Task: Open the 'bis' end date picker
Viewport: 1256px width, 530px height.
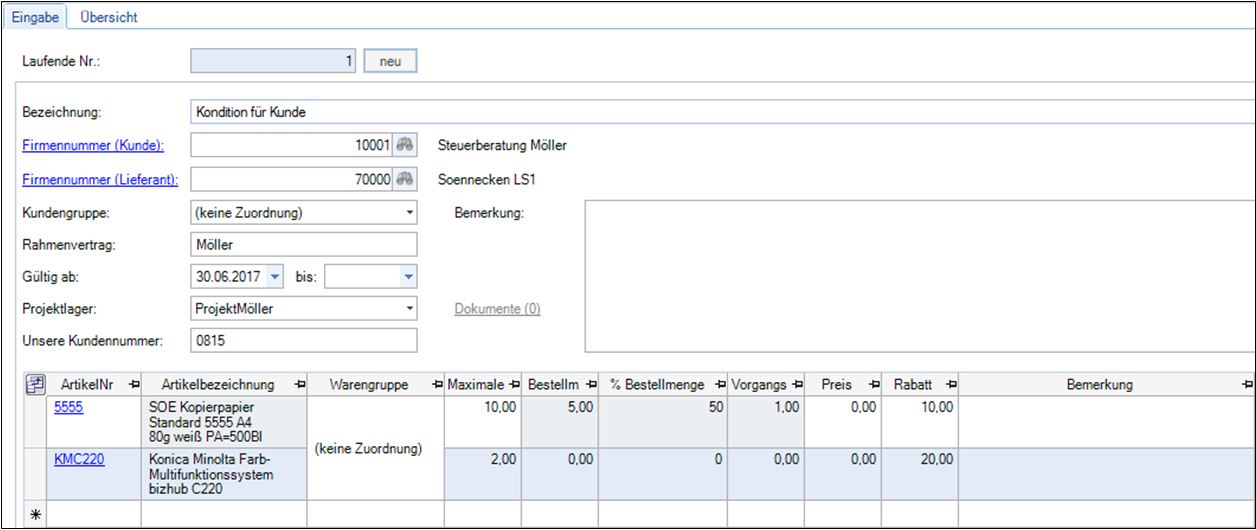Action: point(408,277)
